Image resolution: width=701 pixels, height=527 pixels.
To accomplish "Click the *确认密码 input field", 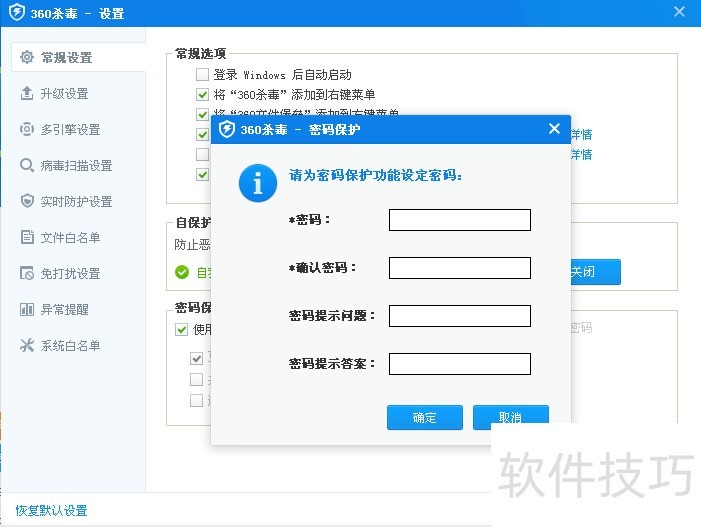I will 460,268.
